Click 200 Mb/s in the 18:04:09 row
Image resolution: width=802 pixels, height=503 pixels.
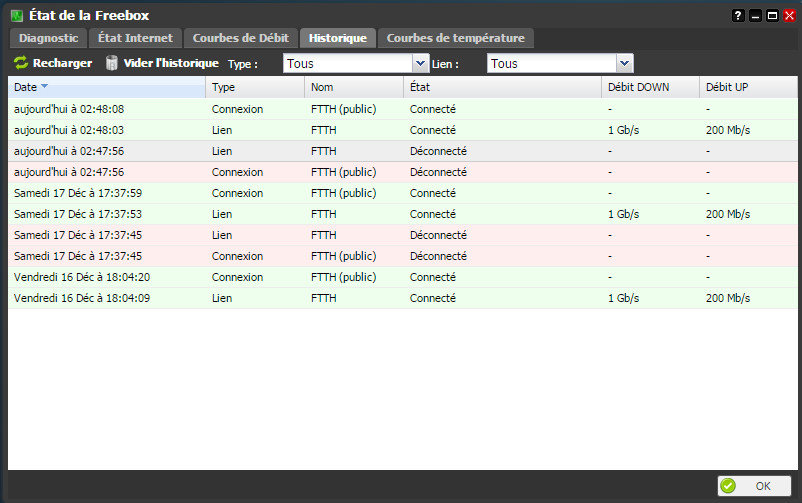(728, 298)
